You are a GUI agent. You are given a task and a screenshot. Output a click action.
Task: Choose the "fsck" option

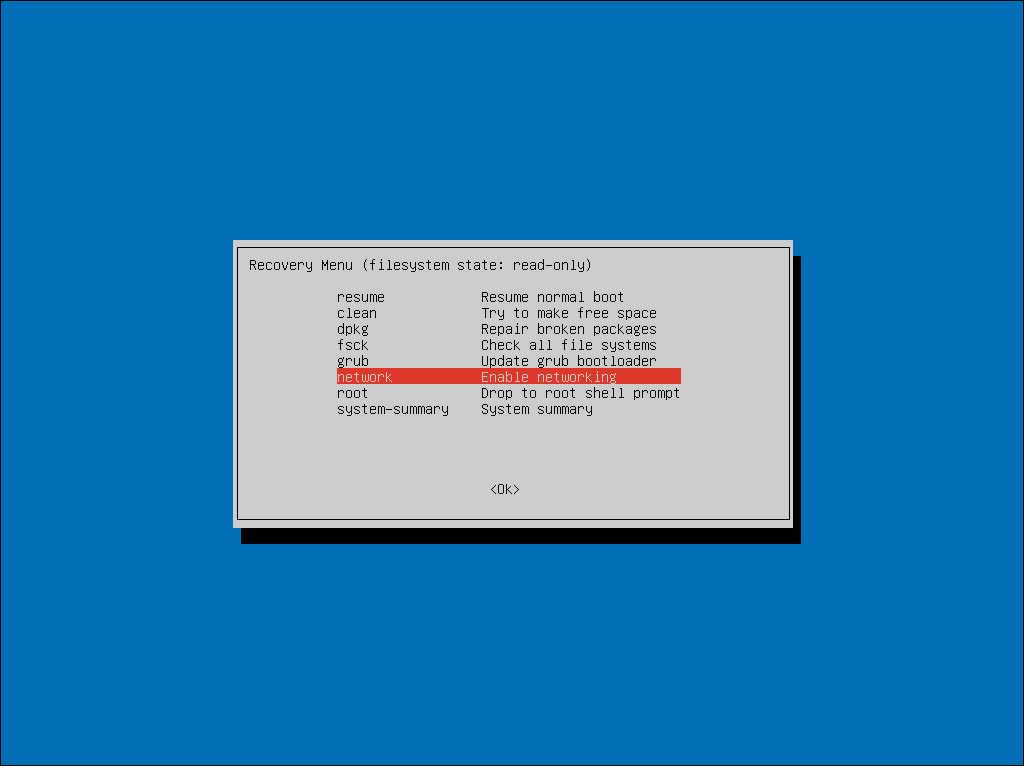pyautogui.click(x=353, y=345)
